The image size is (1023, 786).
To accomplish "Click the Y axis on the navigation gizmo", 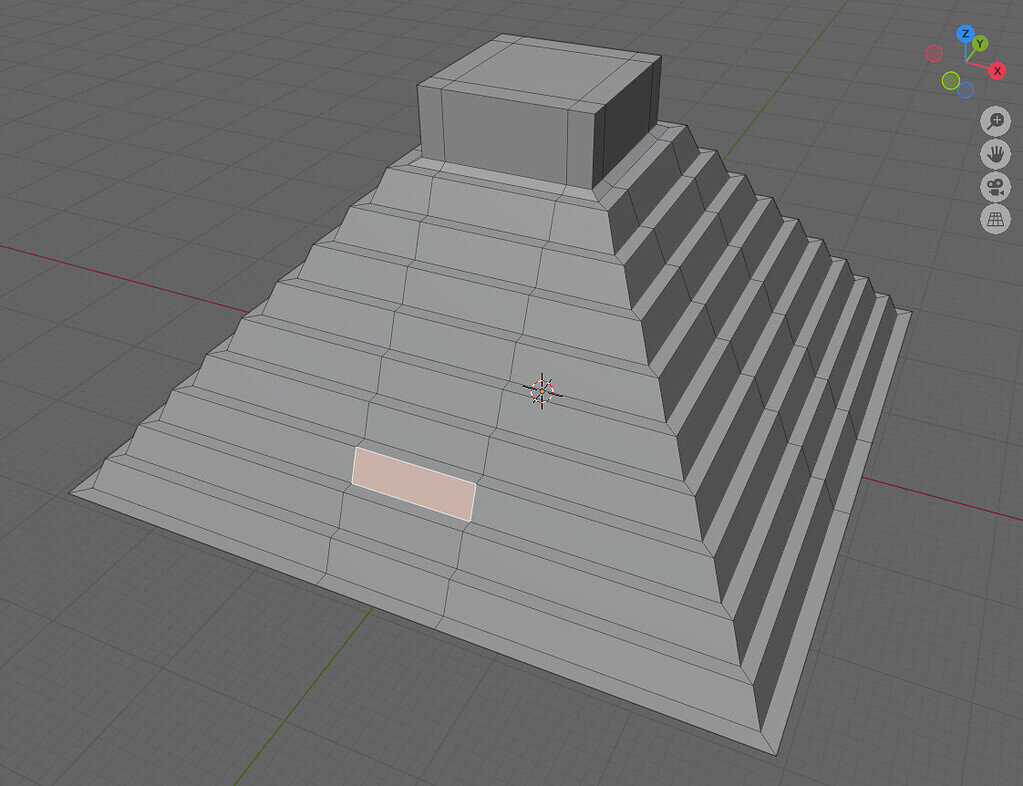I will [980, 41].
